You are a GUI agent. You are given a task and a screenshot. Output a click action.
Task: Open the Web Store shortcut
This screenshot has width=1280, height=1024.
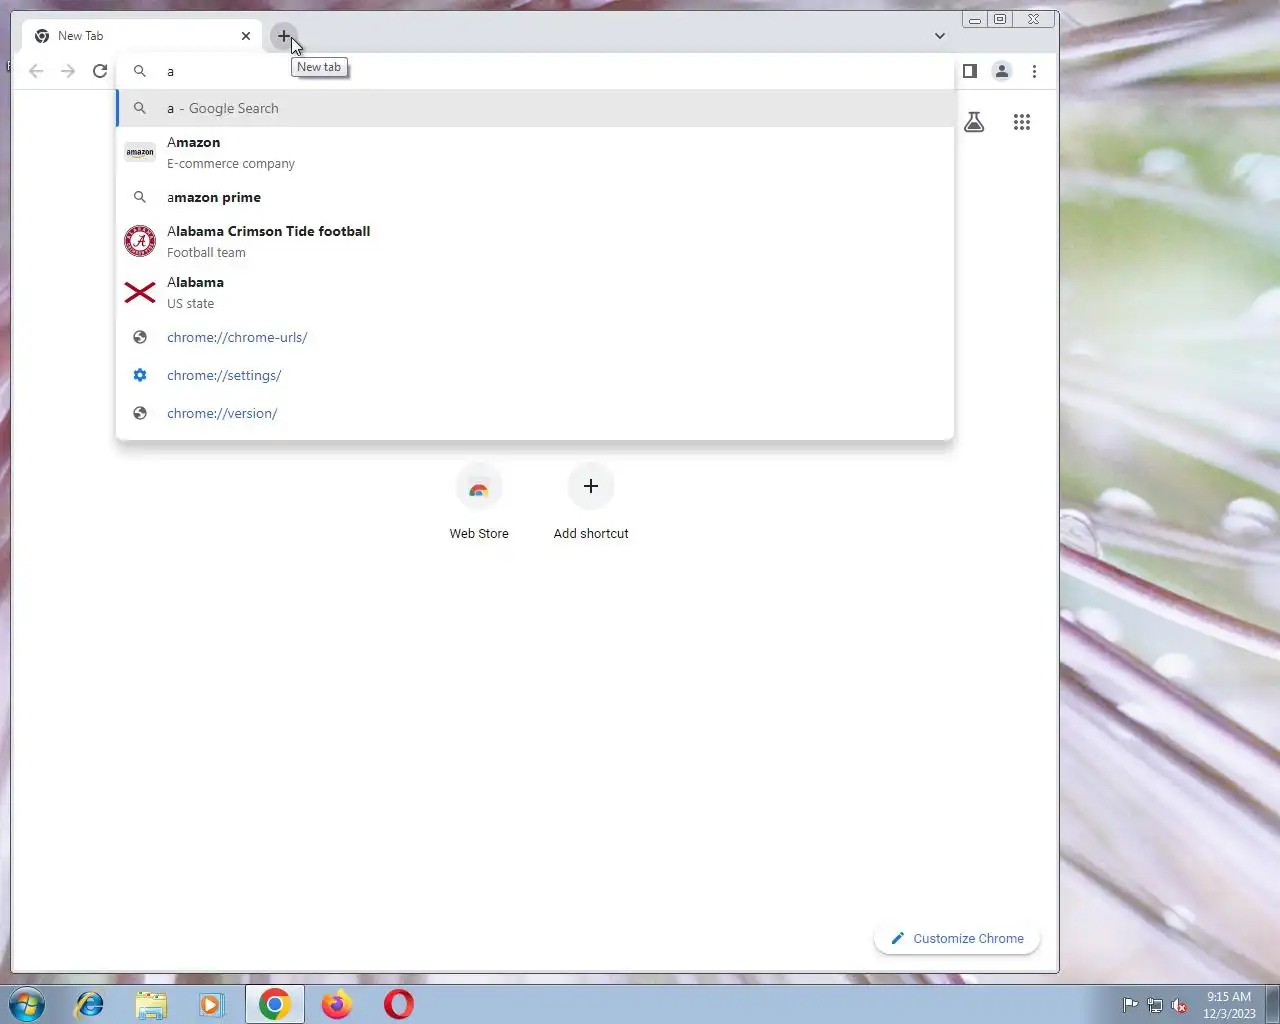coord(479,502)
